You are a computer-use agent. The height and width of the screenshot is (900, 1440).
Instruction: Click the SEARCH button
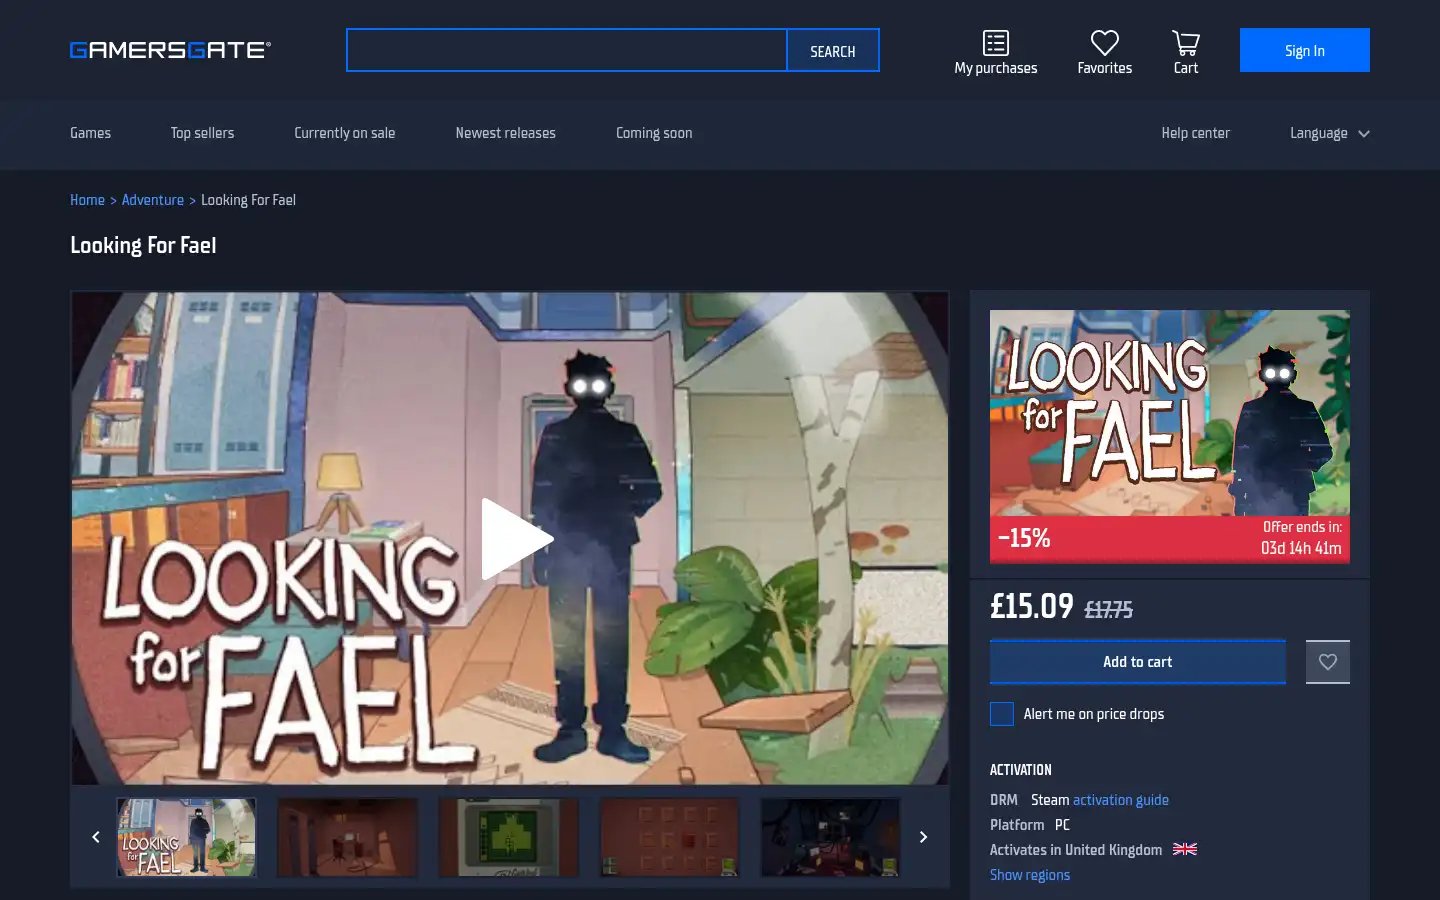click(833, 50)
